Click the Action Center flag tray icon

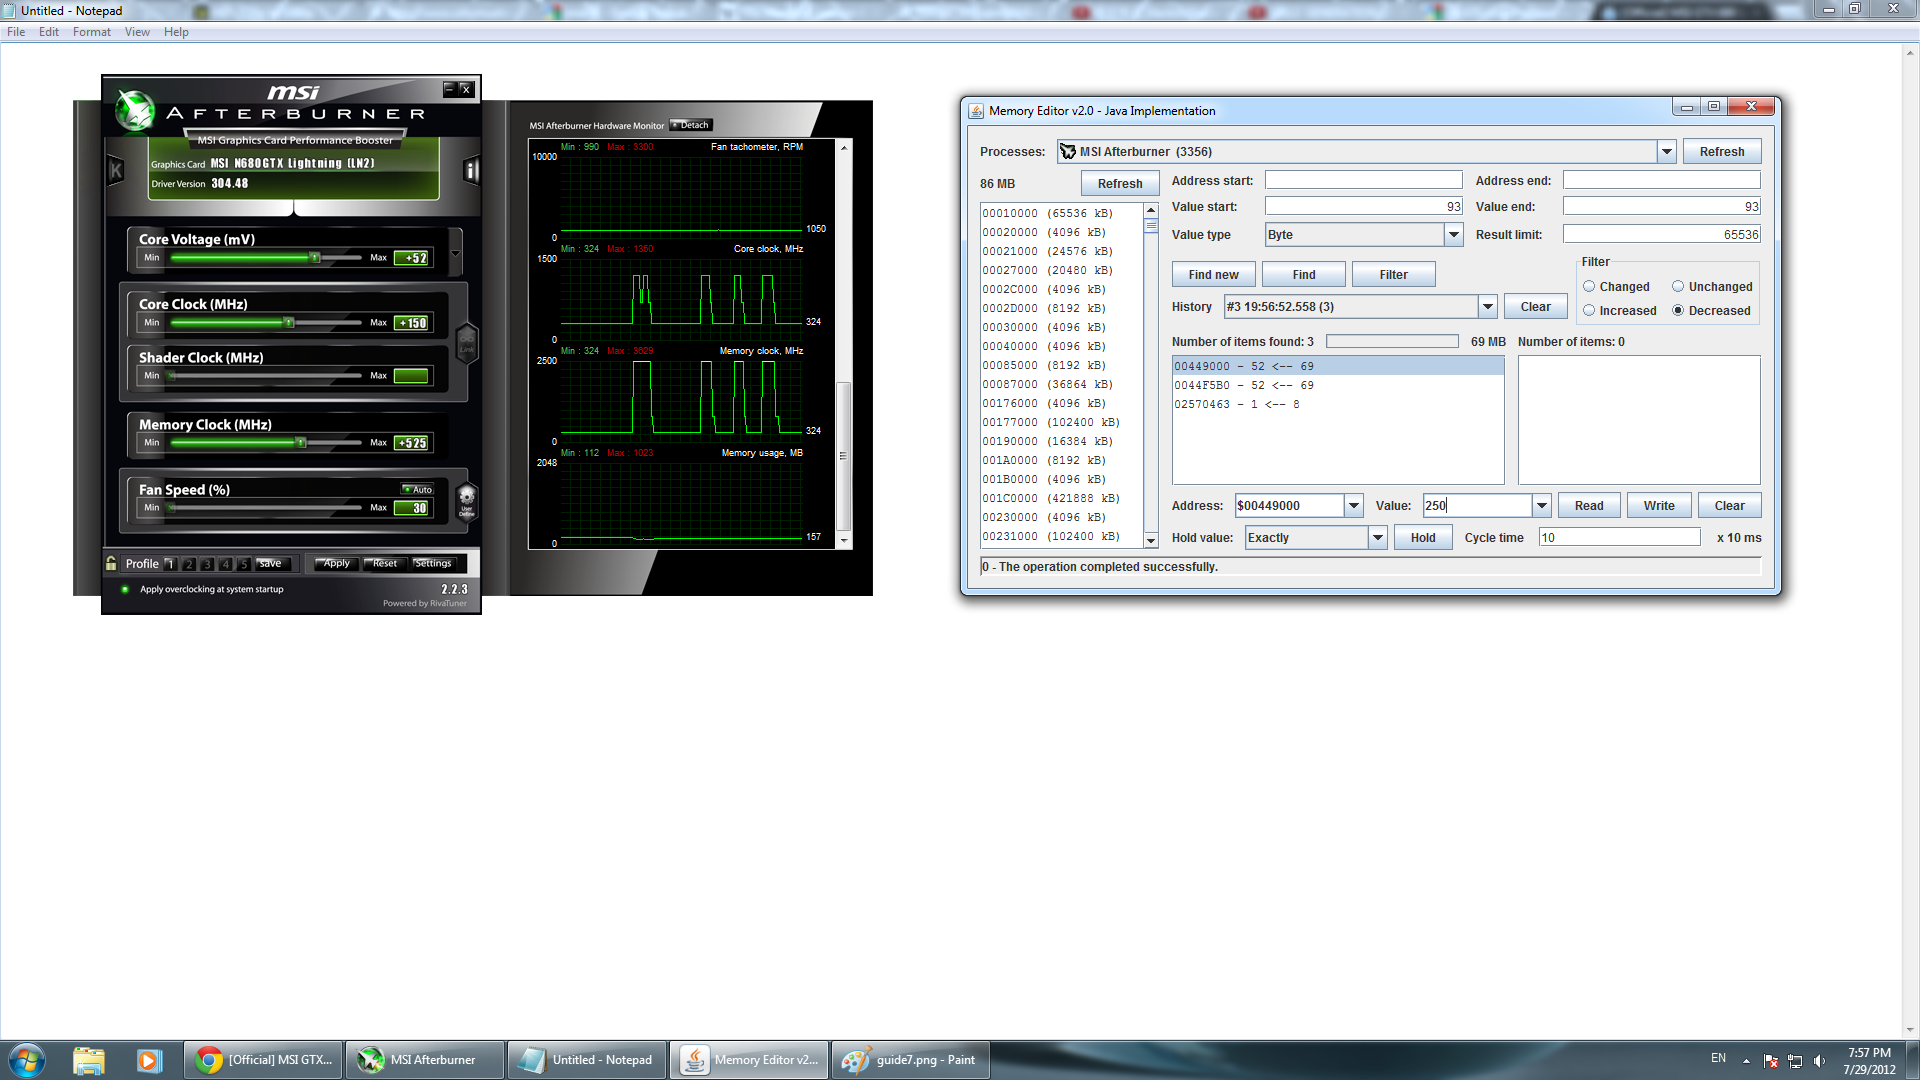click(1771, 1061)
